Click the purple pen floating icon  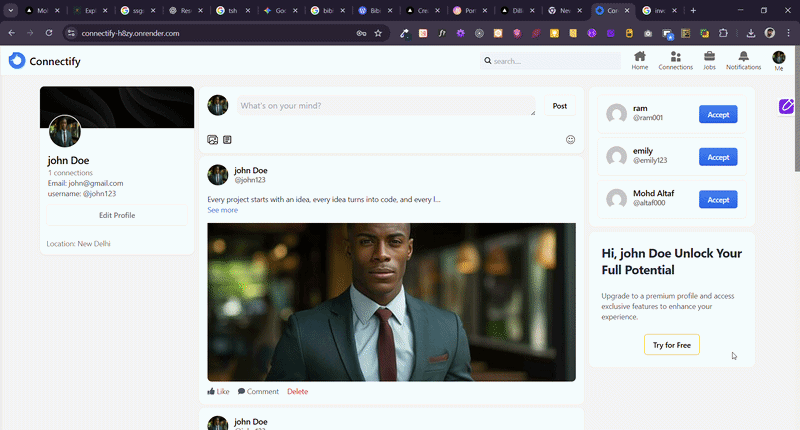click(787, 106)
